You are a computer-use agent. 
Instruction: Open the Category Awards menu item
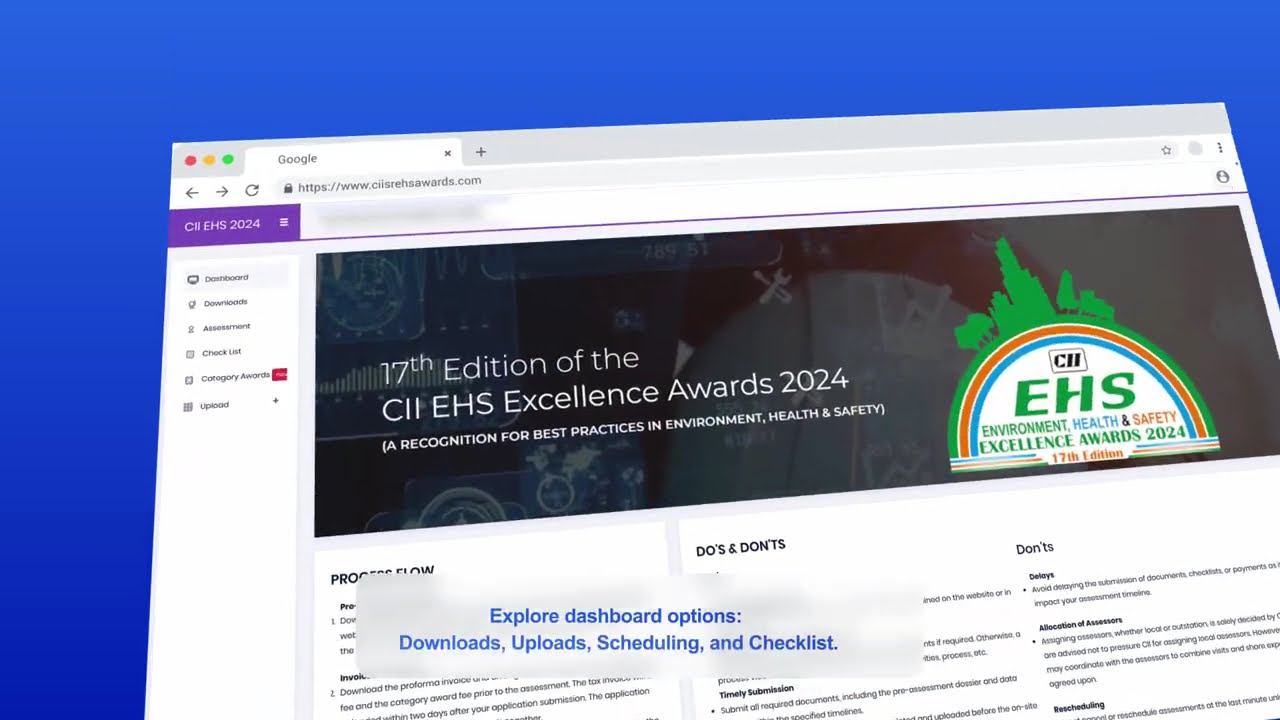[x=235, y=377]
